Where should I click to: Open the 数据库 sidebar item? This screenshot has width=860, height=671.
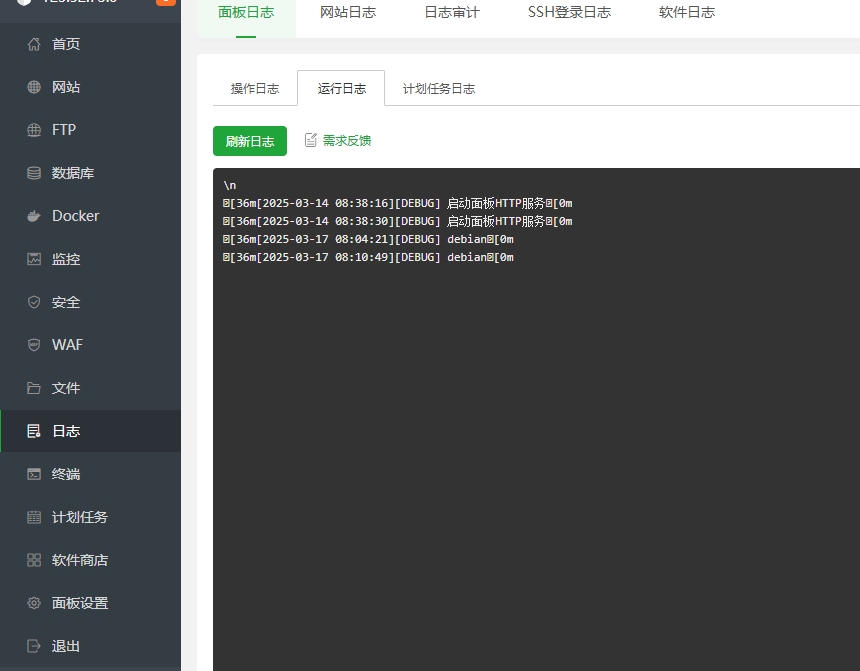coord(90,173)
